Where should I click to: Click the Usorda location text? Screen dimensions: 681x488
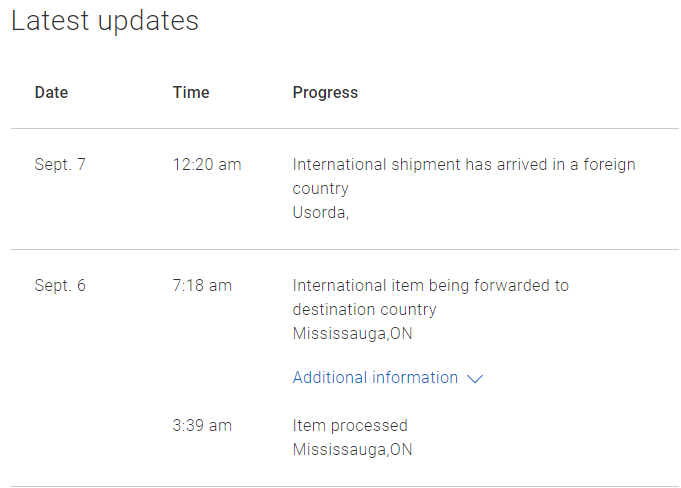pyautogui.click(x=320, y=213)
